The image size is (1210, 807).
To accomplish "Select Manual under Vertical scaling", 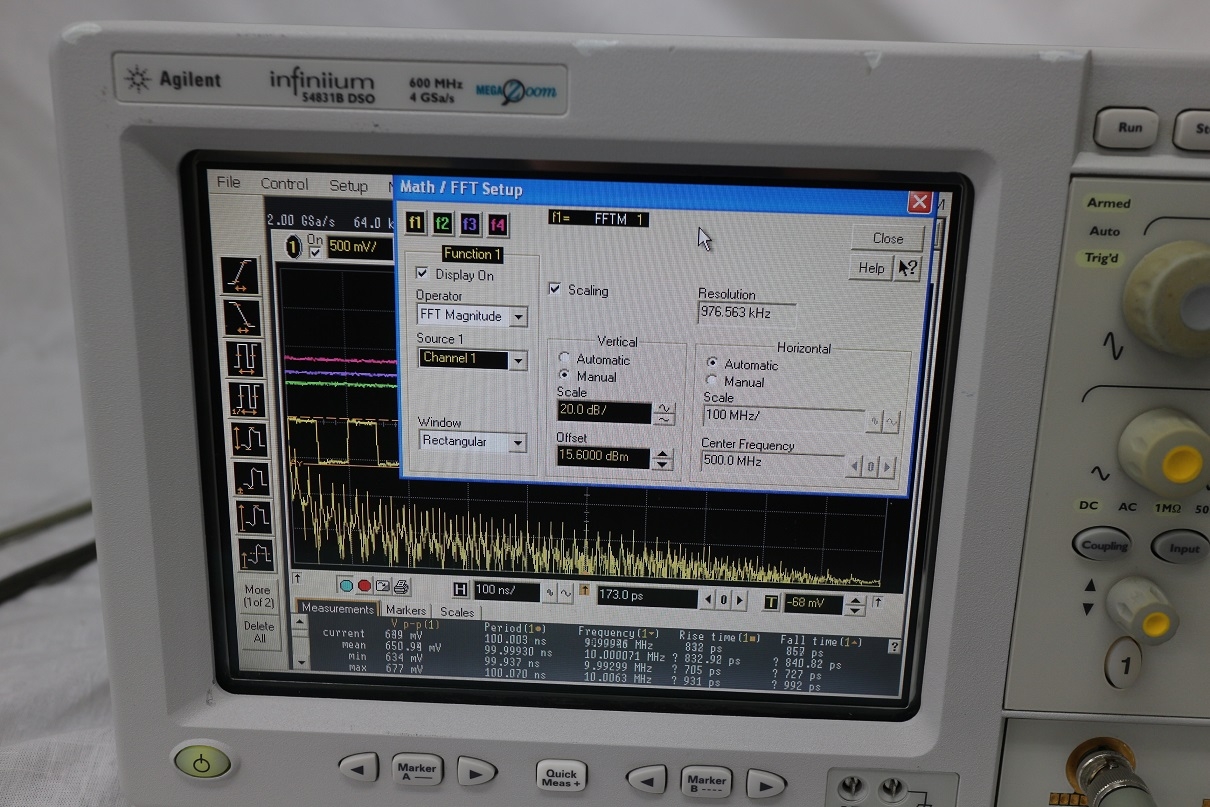I will 565,376.
